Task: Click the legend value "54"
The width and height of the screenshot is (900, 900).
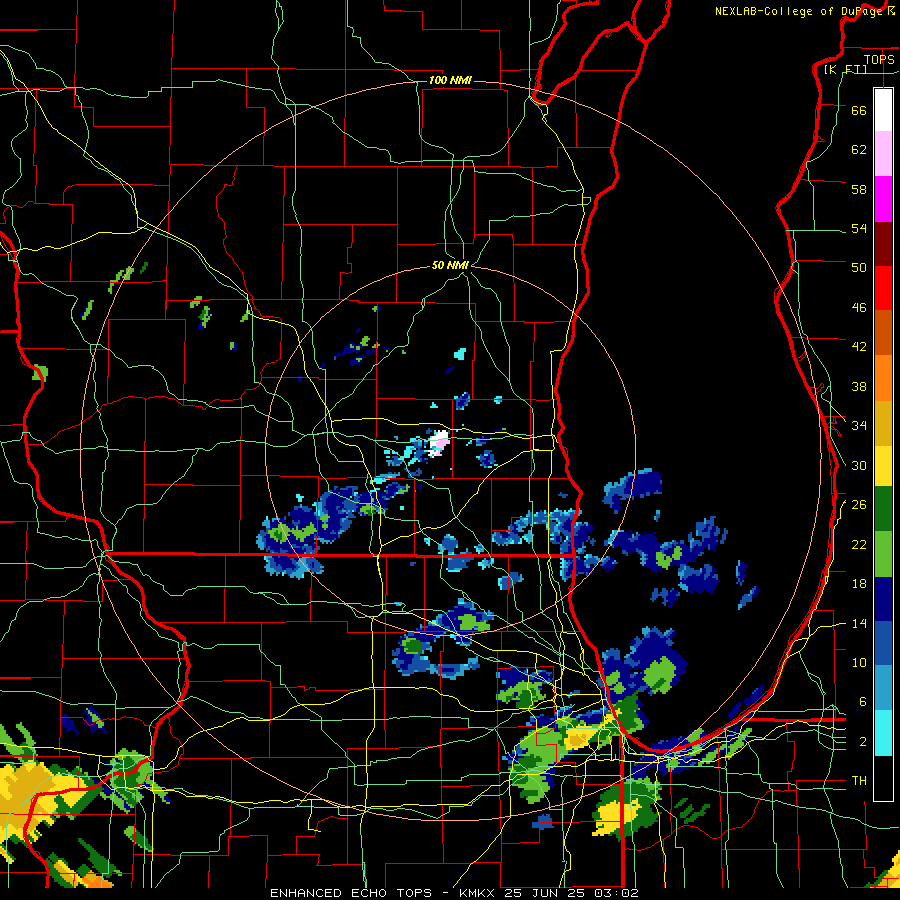Action: (859, 228)
